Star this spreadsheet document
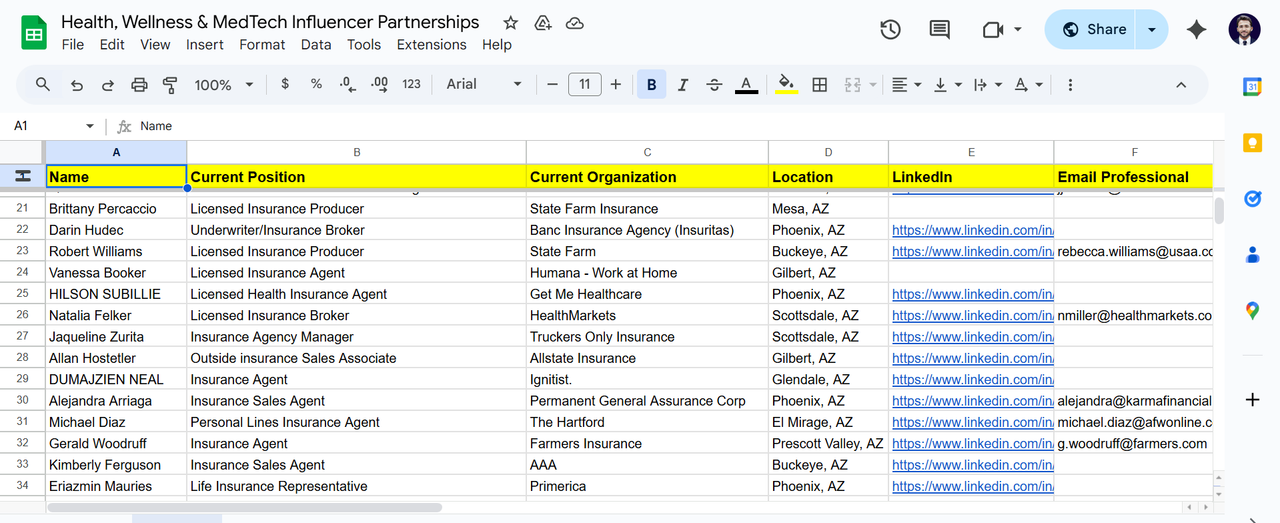This screenshot has width=1280, height=523. click(511, 23)
